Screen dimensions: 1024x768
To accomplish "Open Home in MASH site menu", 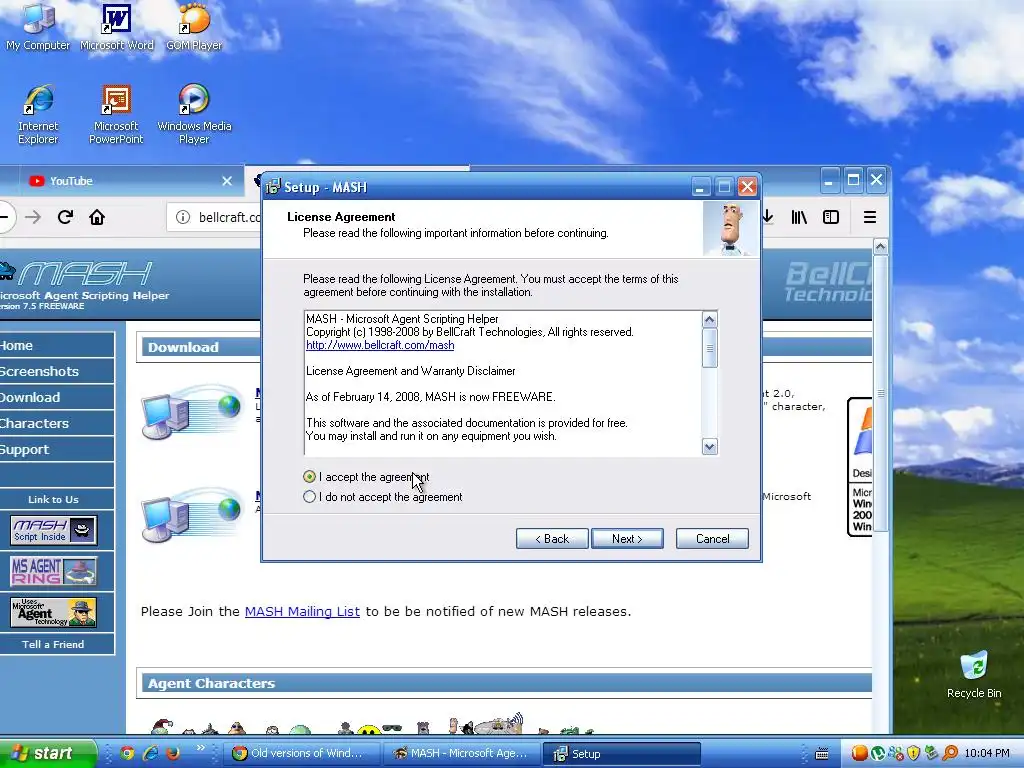I will (57, 345).
